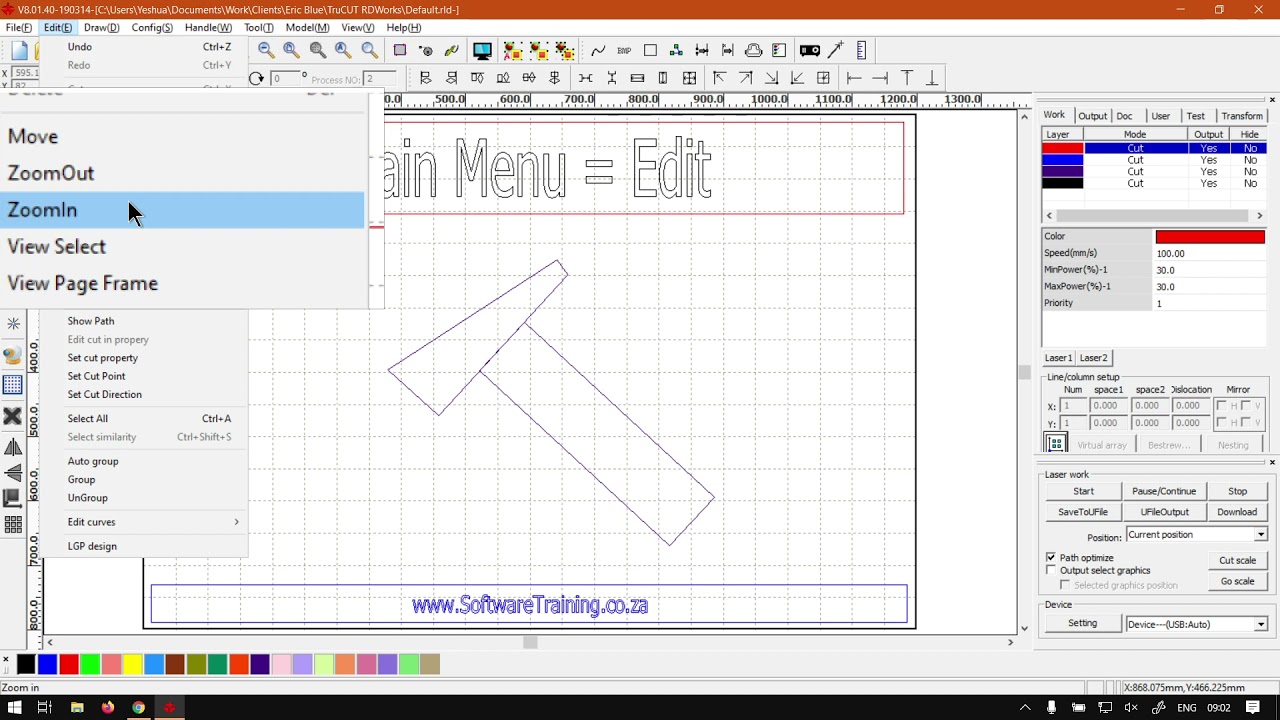Open the Config menu

[x=153, y=28]
